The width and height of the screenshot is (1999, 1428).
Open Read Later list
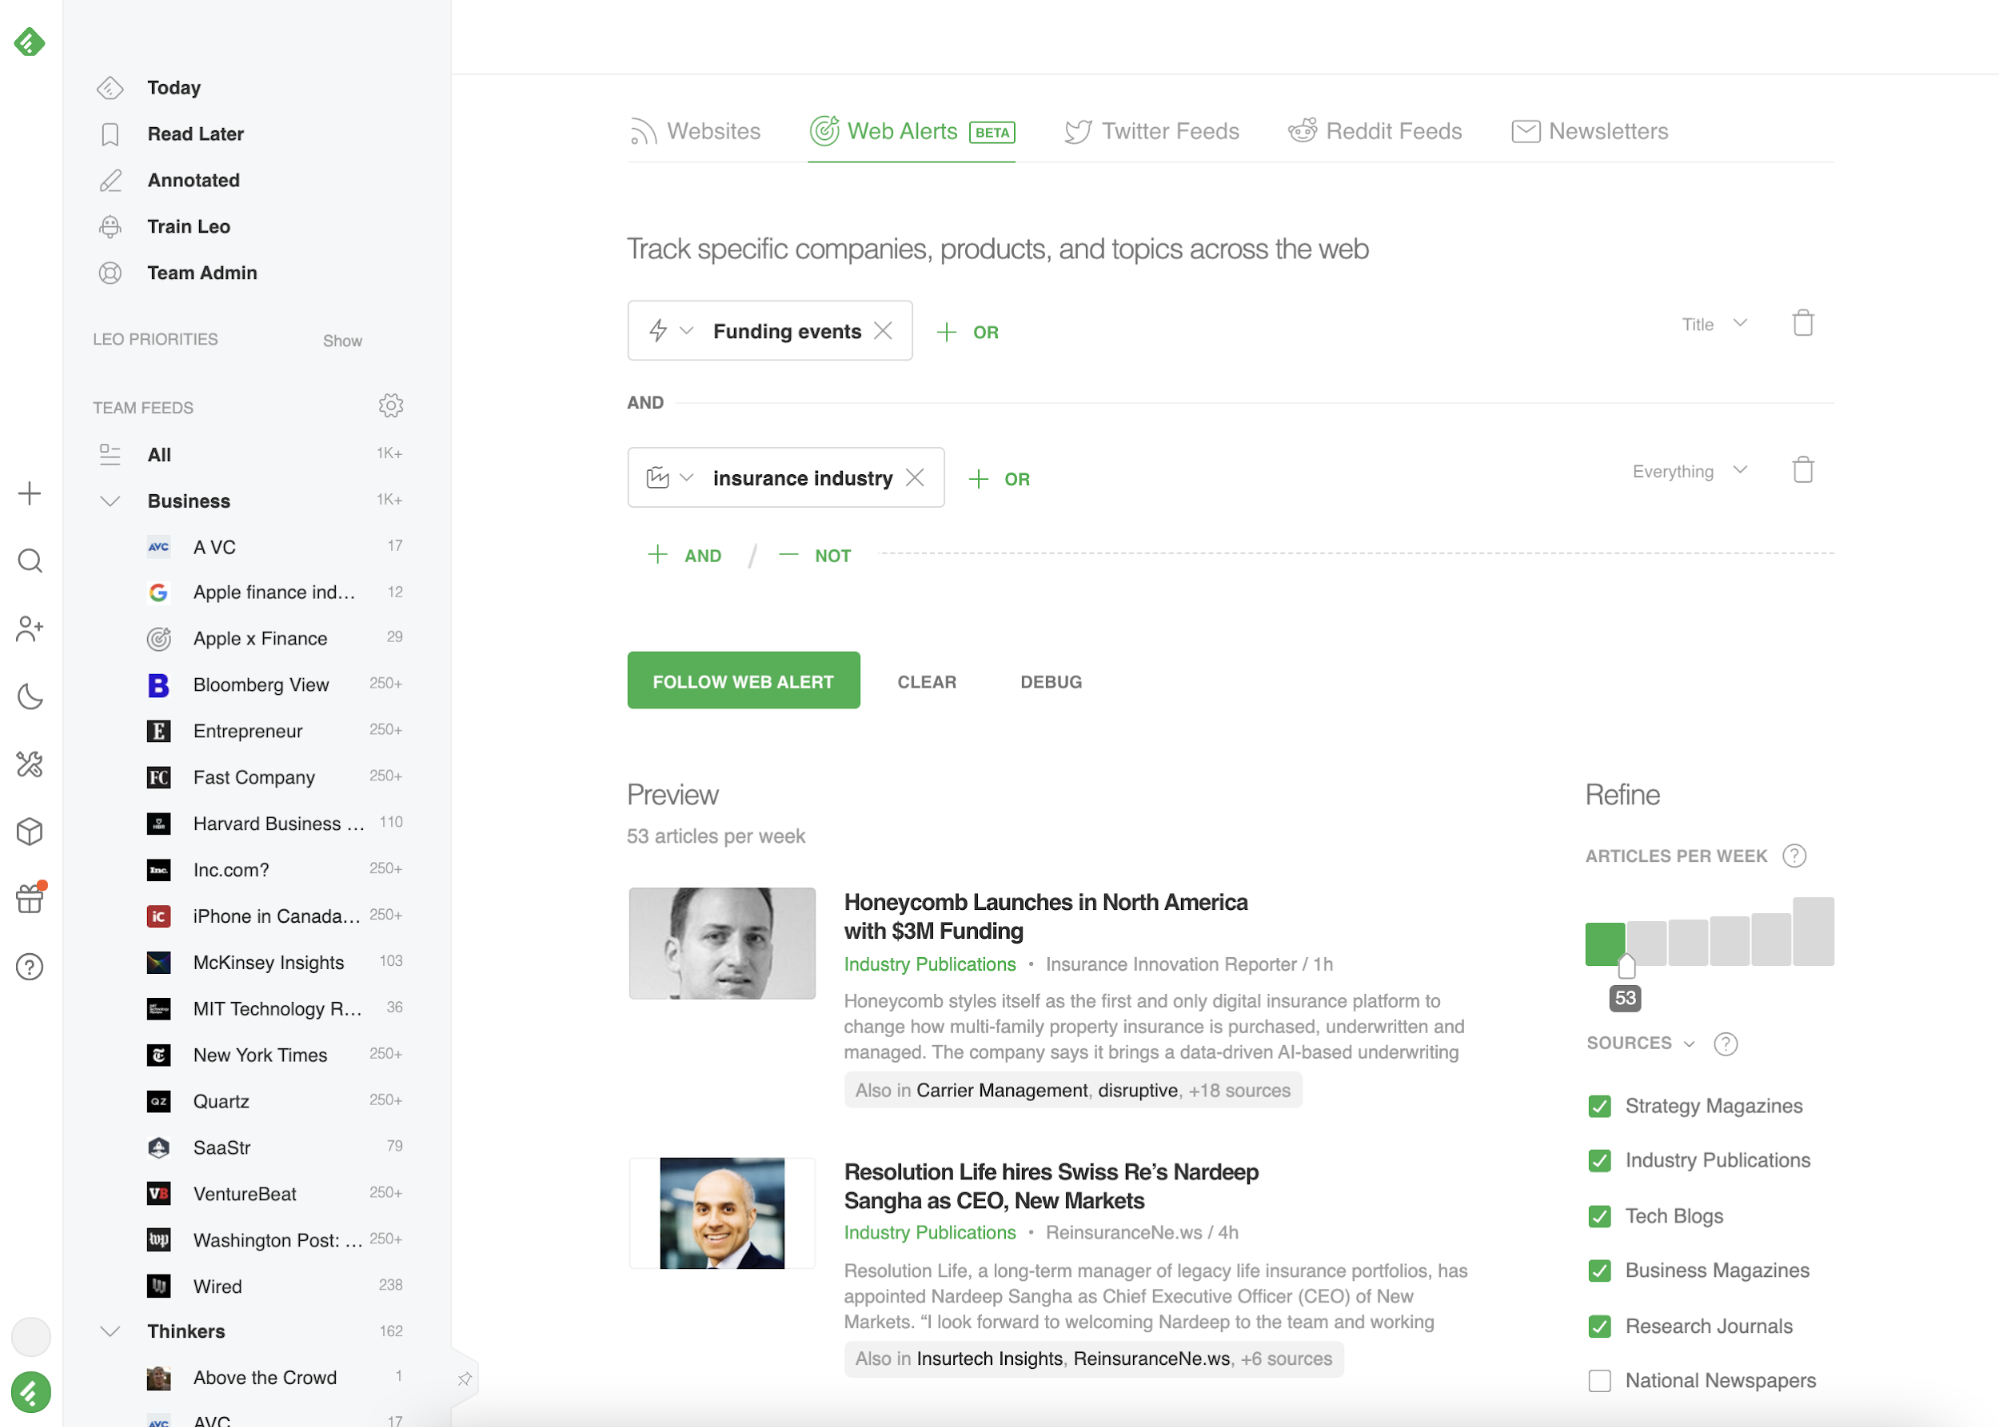(x=195, y=134)
